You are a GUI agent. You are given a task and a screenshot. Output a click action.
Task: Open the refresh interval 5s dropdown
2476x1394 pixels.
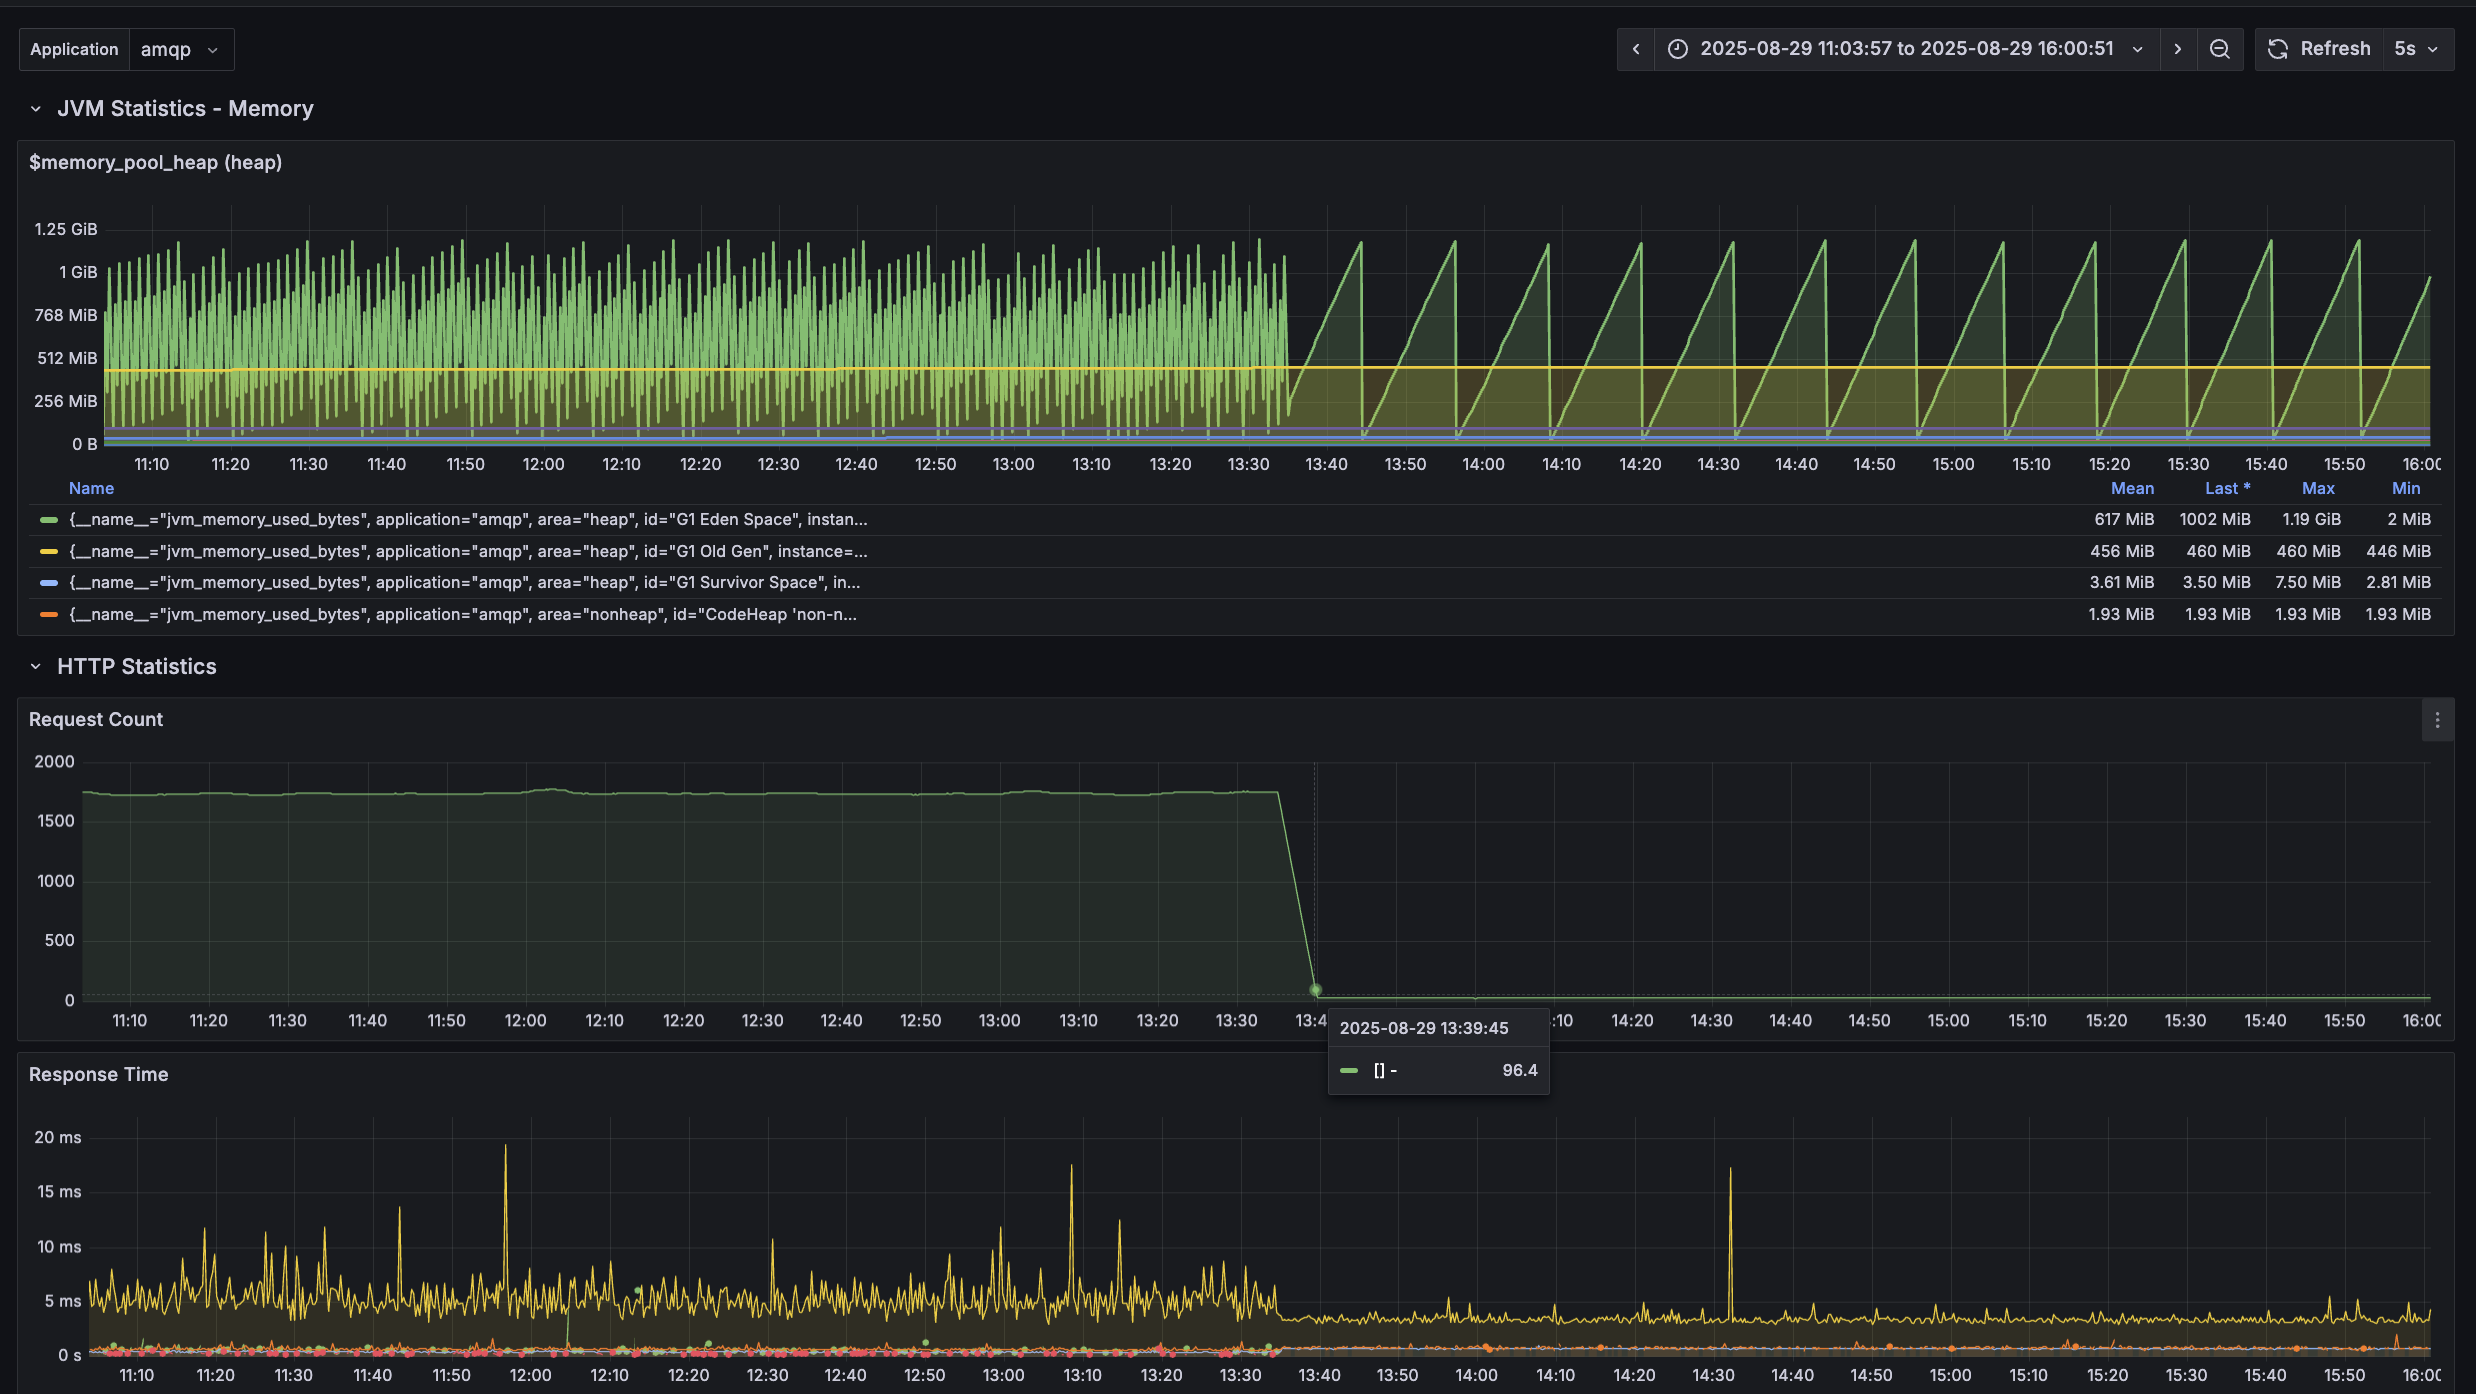[2417, 49]
